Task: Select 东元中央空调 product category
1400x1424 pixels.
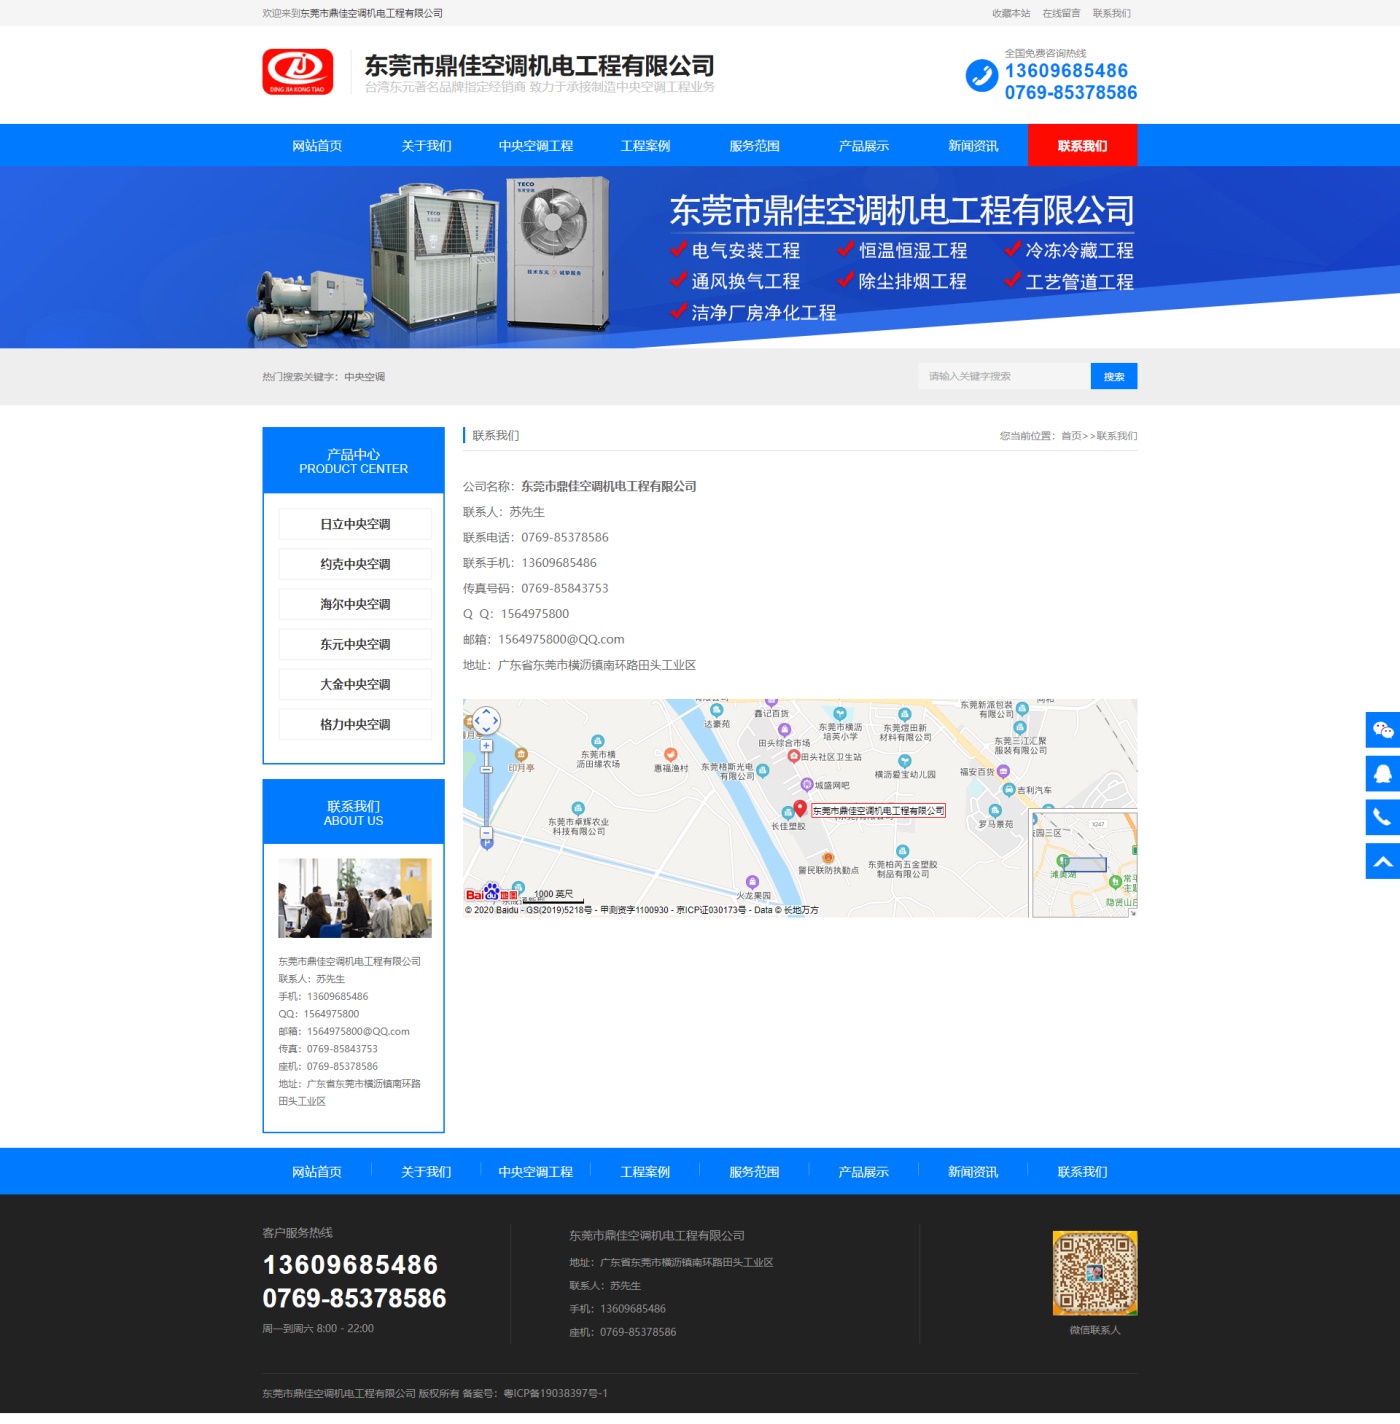Action: click(355, 644)
